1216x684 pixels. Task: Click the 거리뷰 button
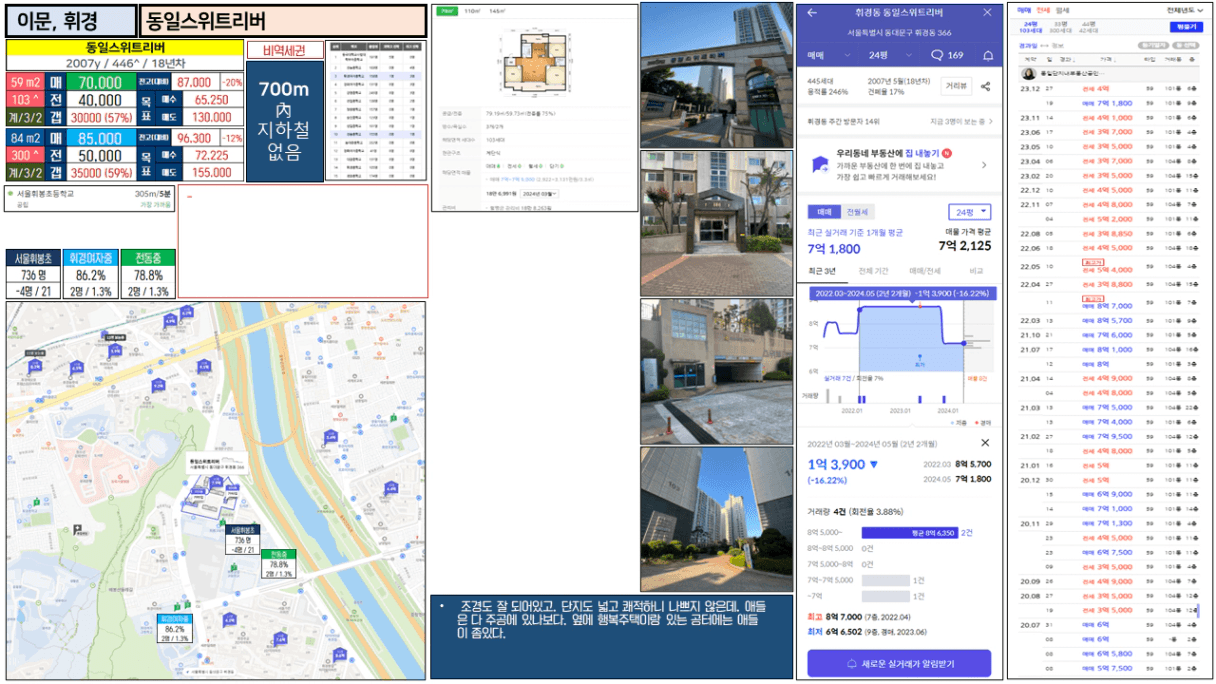(956, 87)
